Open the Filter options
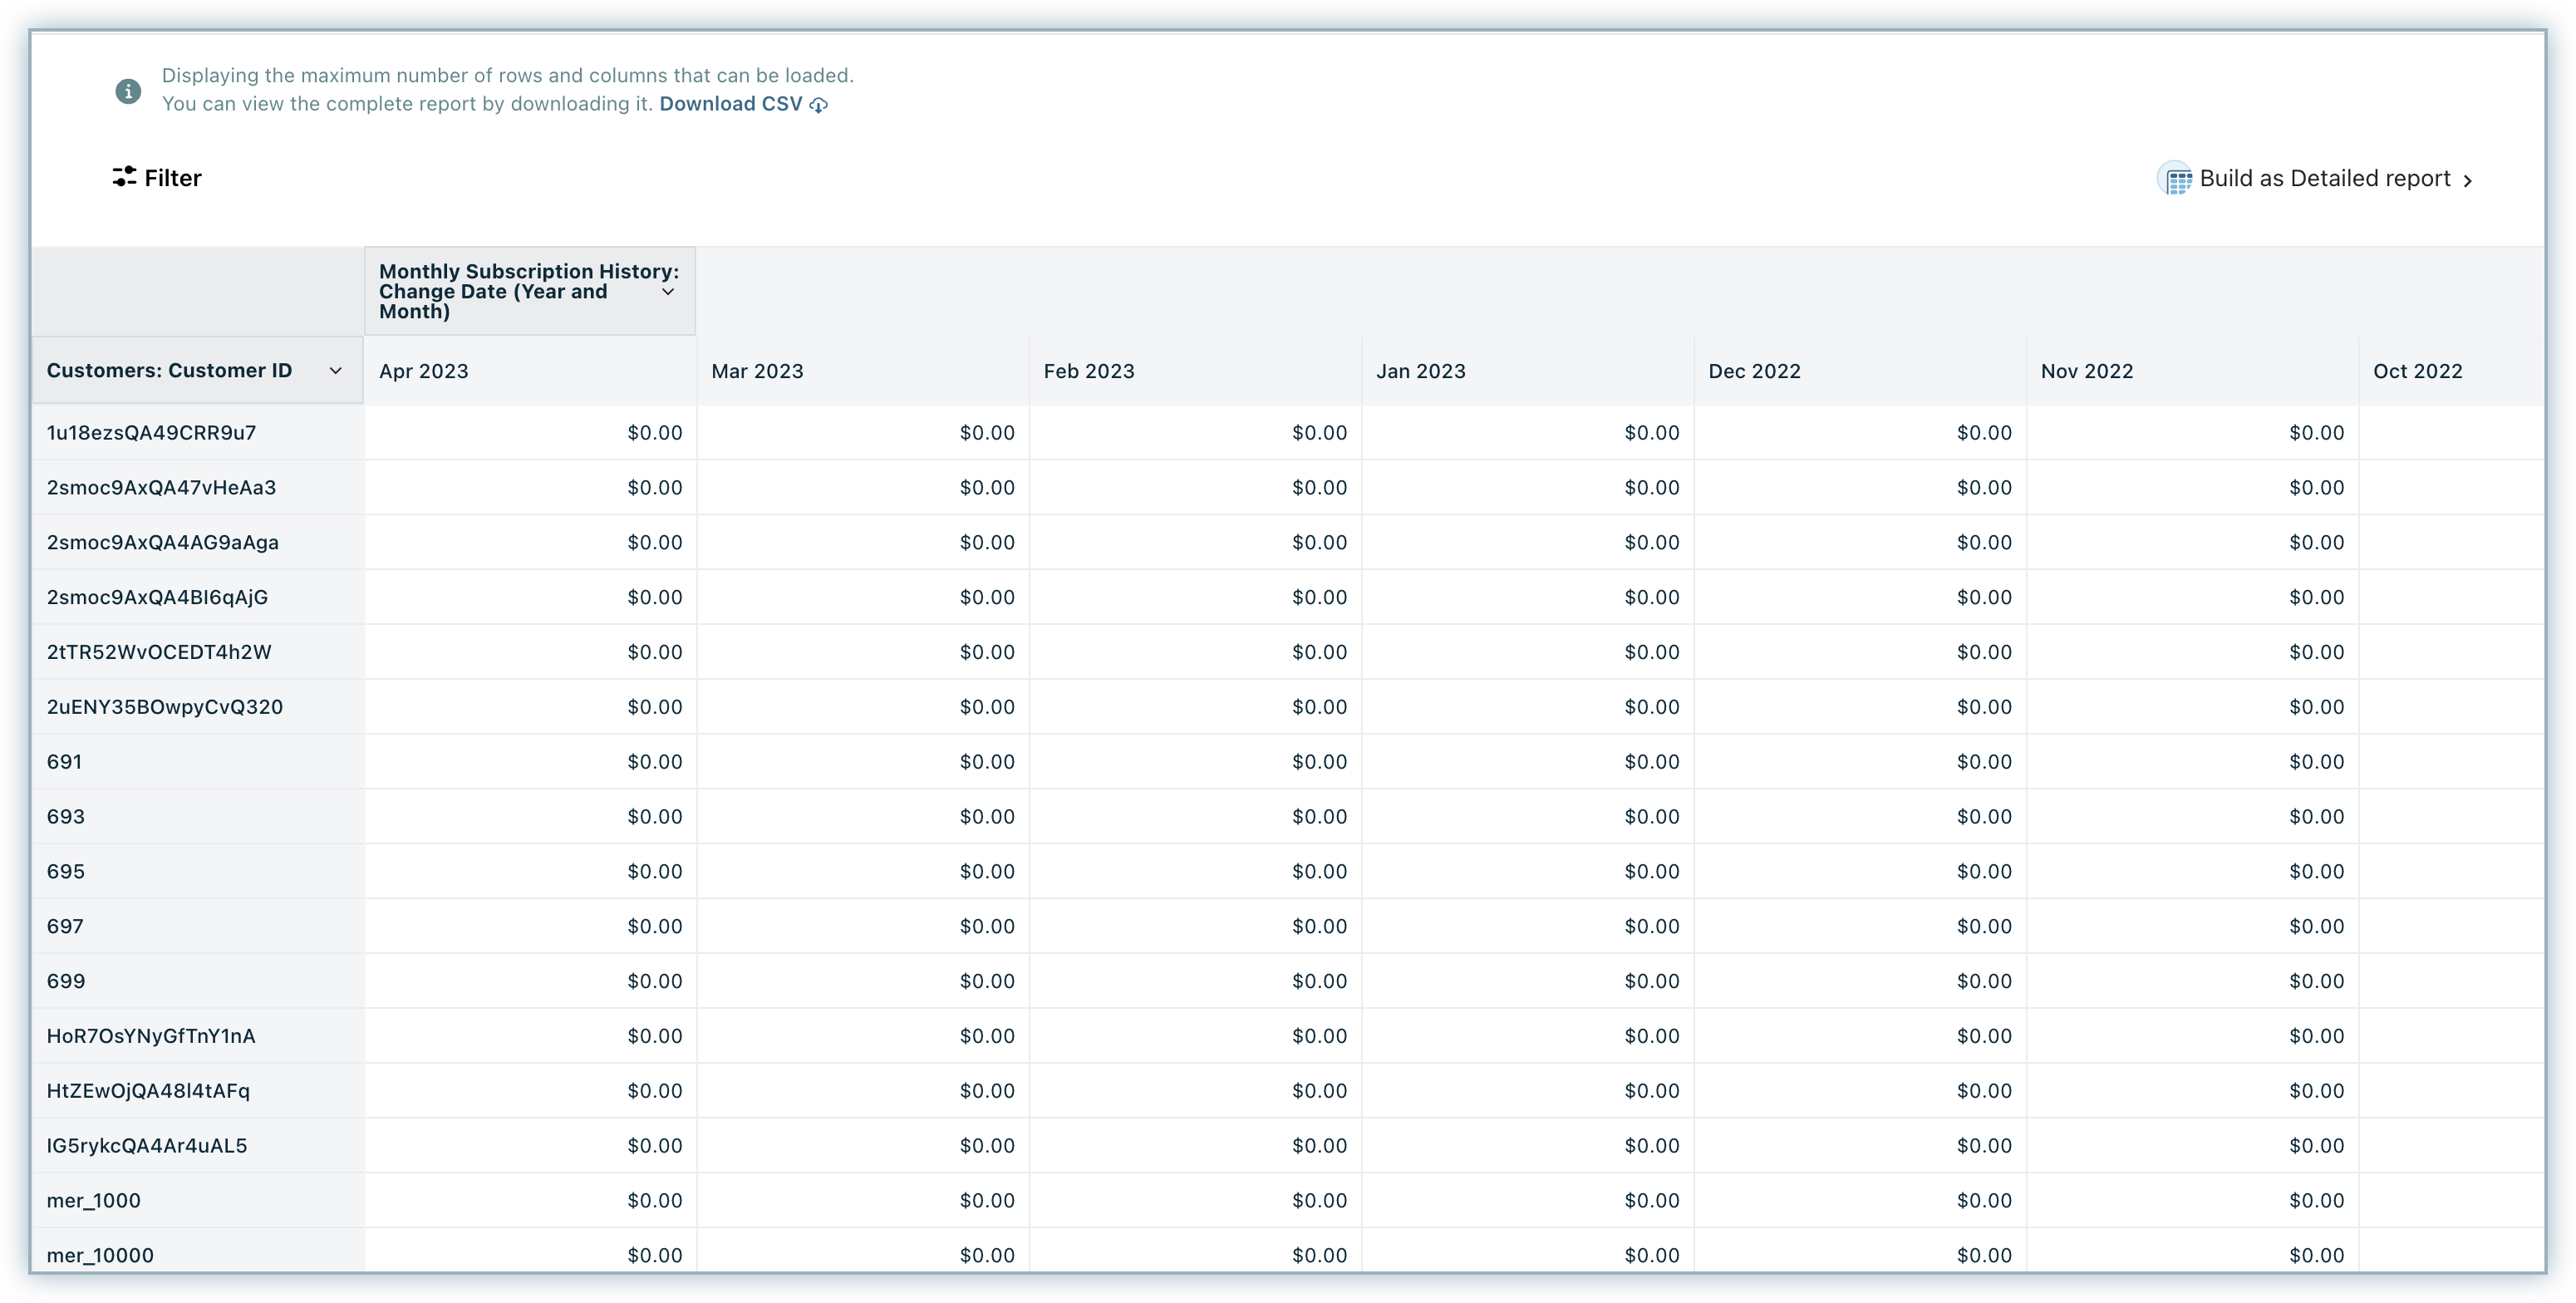This screenshot has width=2576, height=1303. 171,178
